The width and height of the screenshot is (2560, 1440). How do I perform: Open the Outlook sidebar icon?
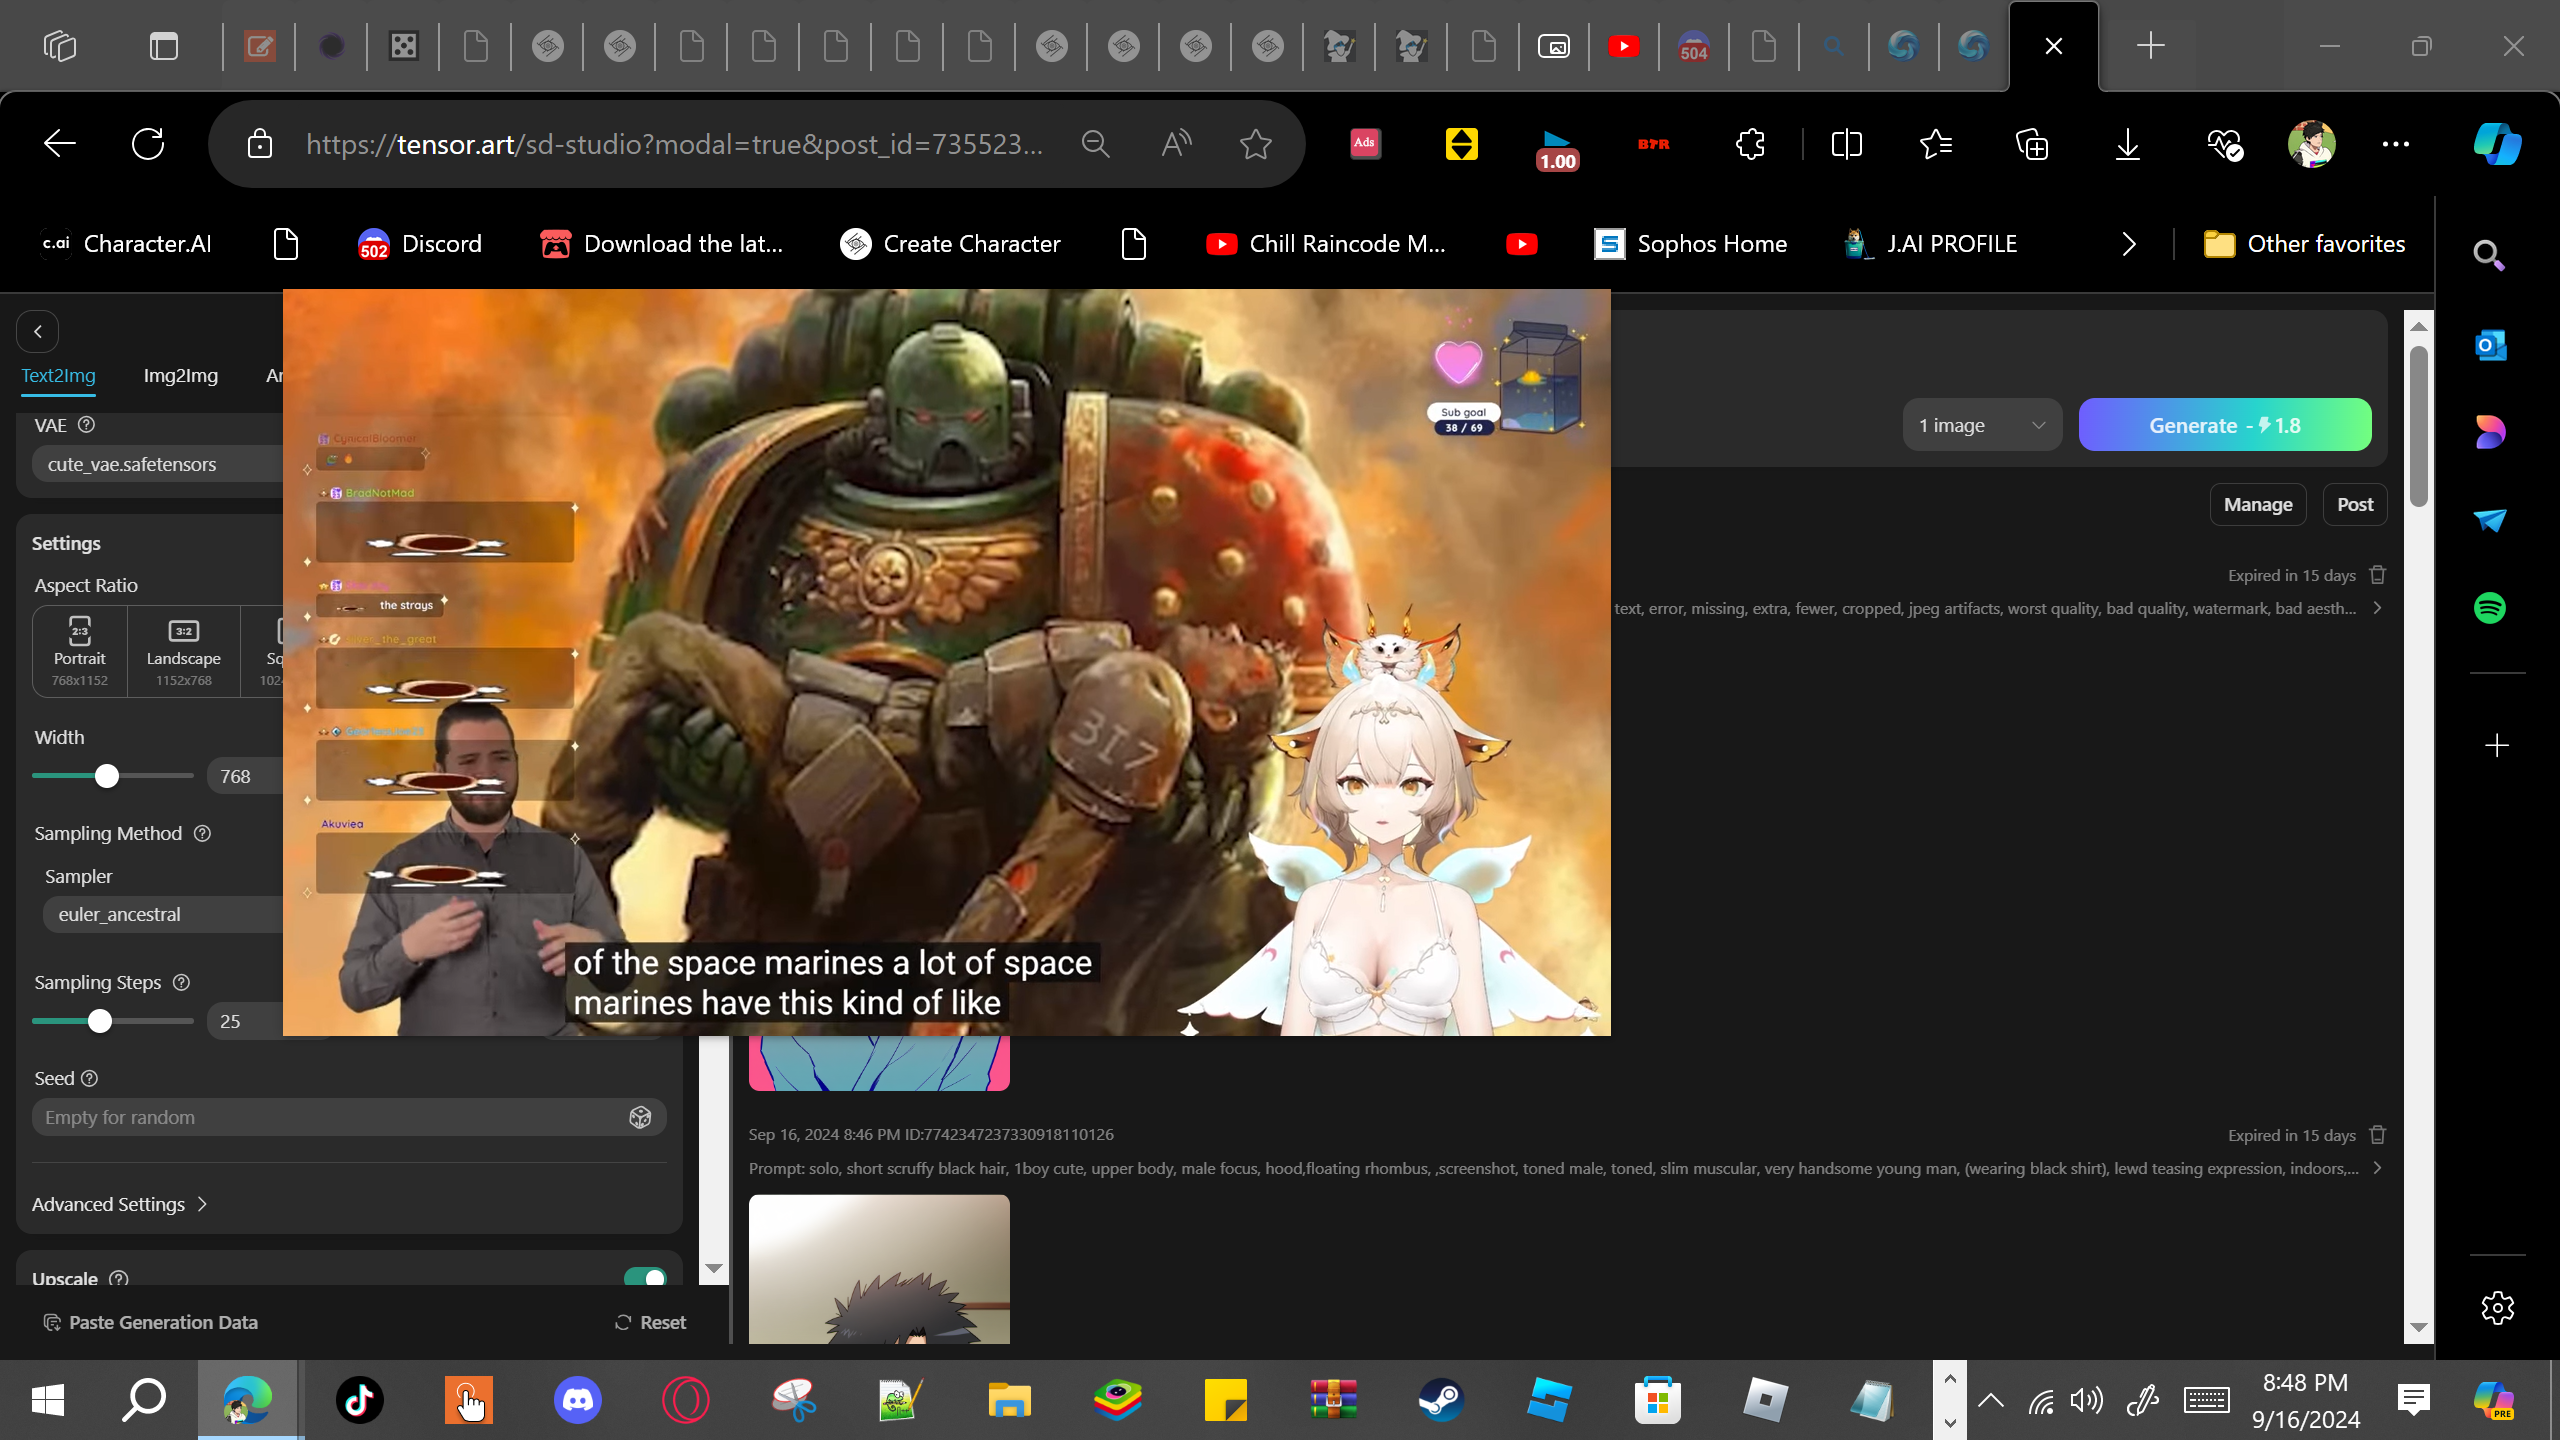click(2490, 346)
